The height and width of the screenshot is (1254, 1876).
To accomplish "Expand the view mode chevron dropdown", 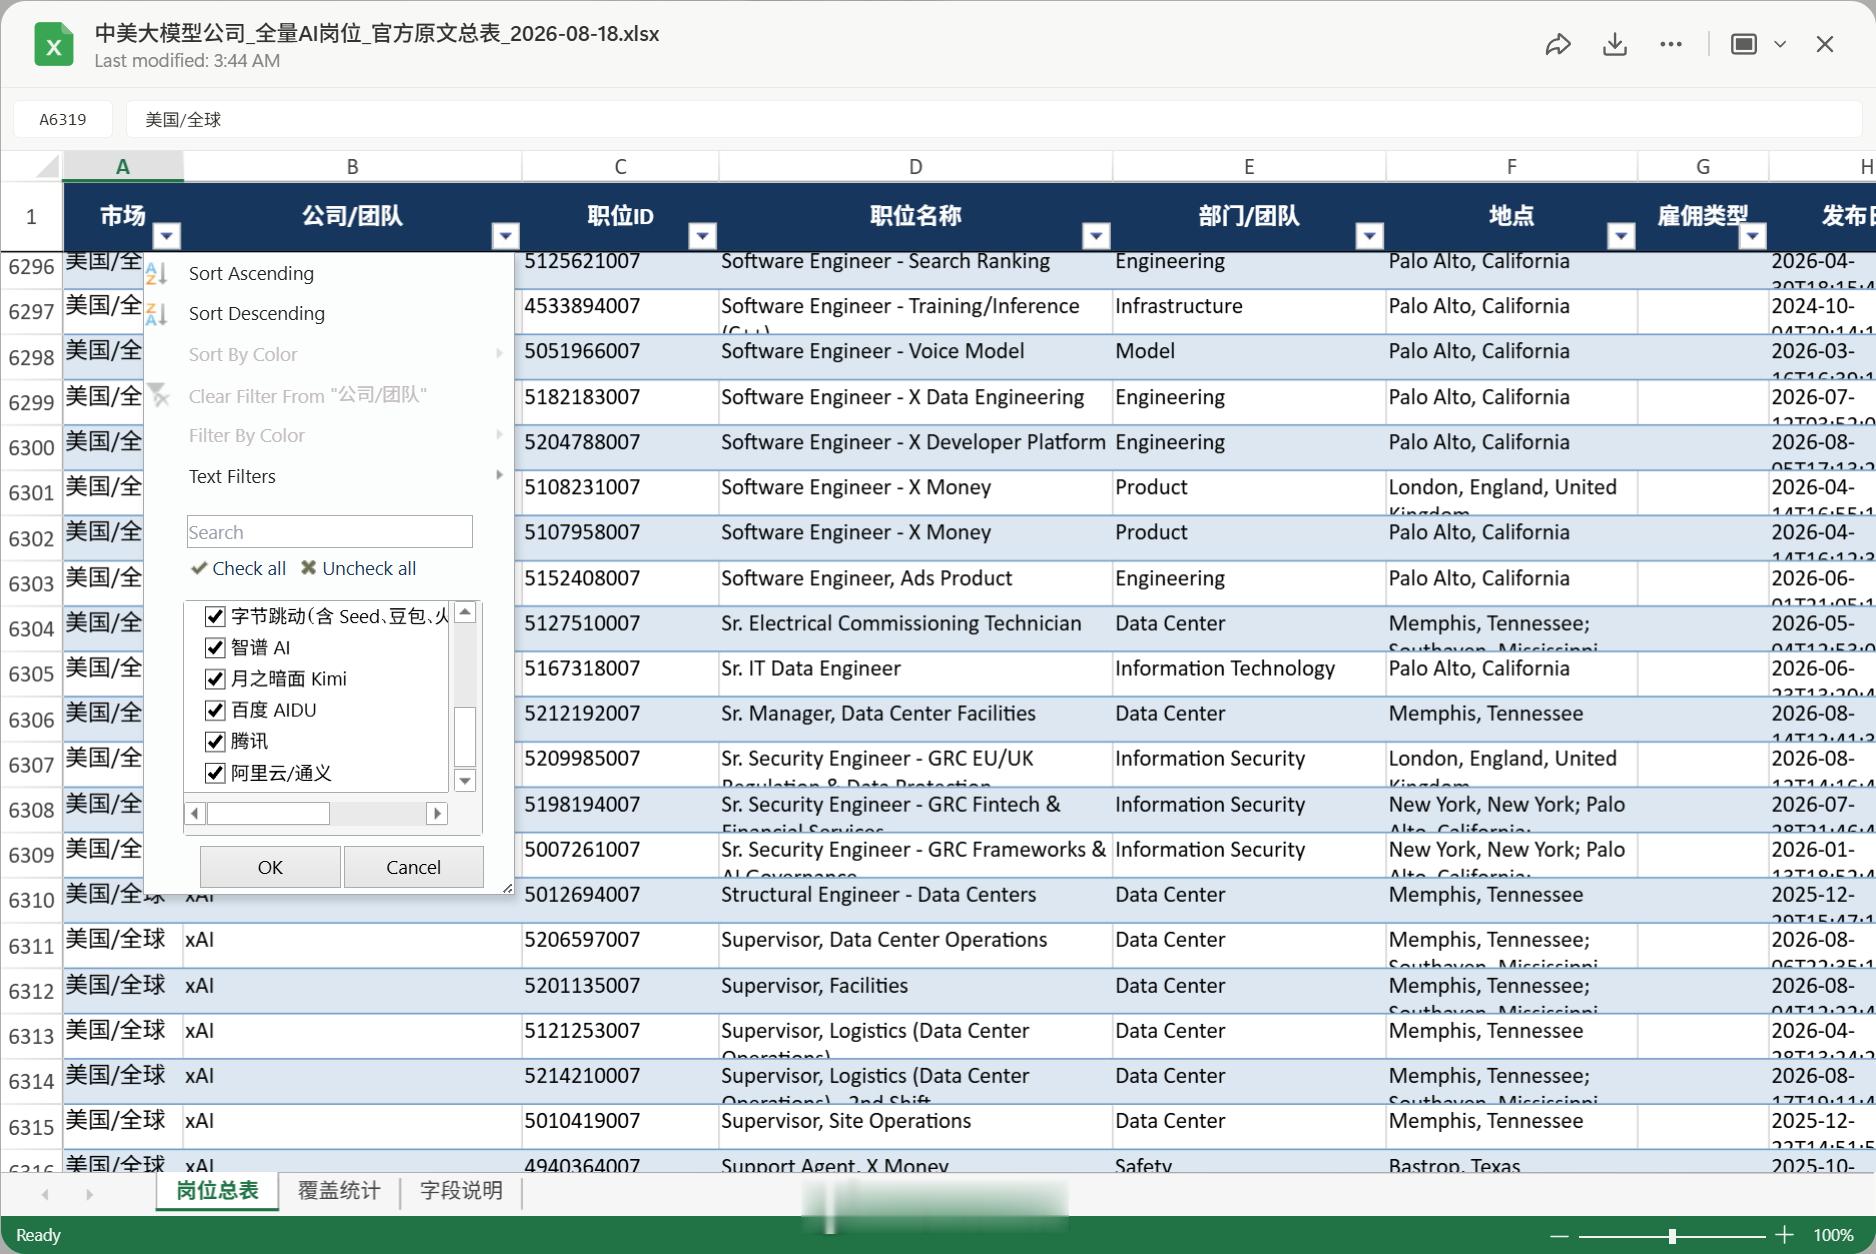I will click(1780, 44).
